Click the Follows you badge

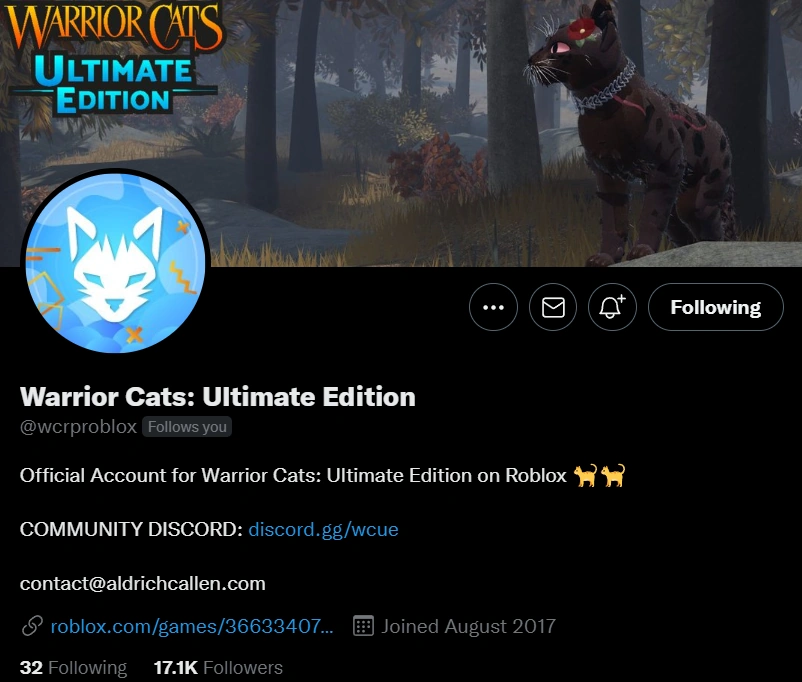[187, 427]
